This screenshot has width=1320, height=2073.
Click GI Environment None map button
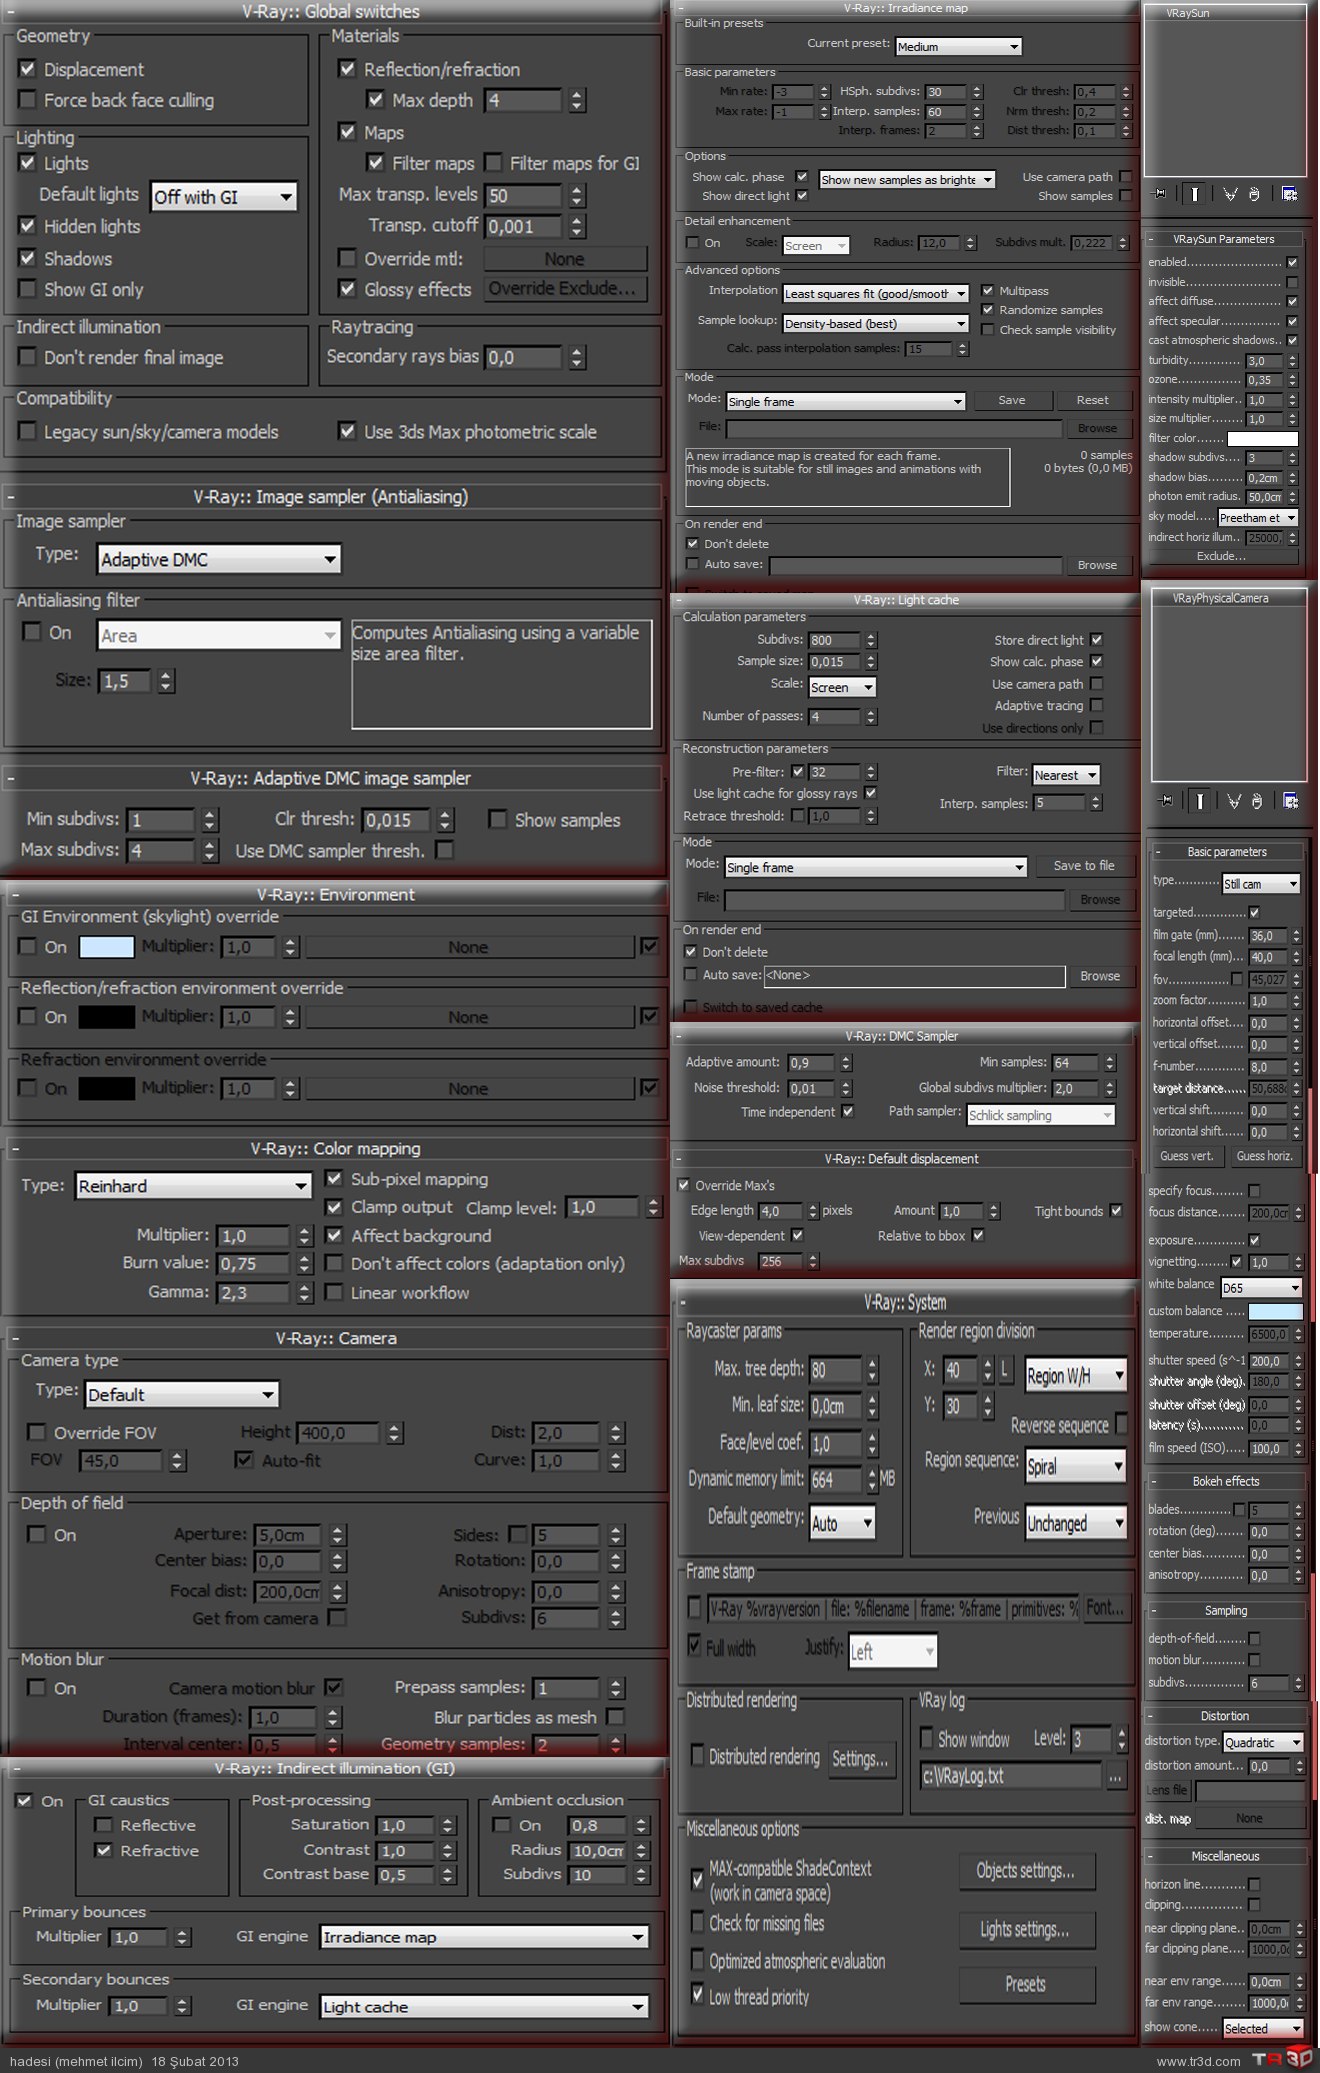click(x=469, y=947)
